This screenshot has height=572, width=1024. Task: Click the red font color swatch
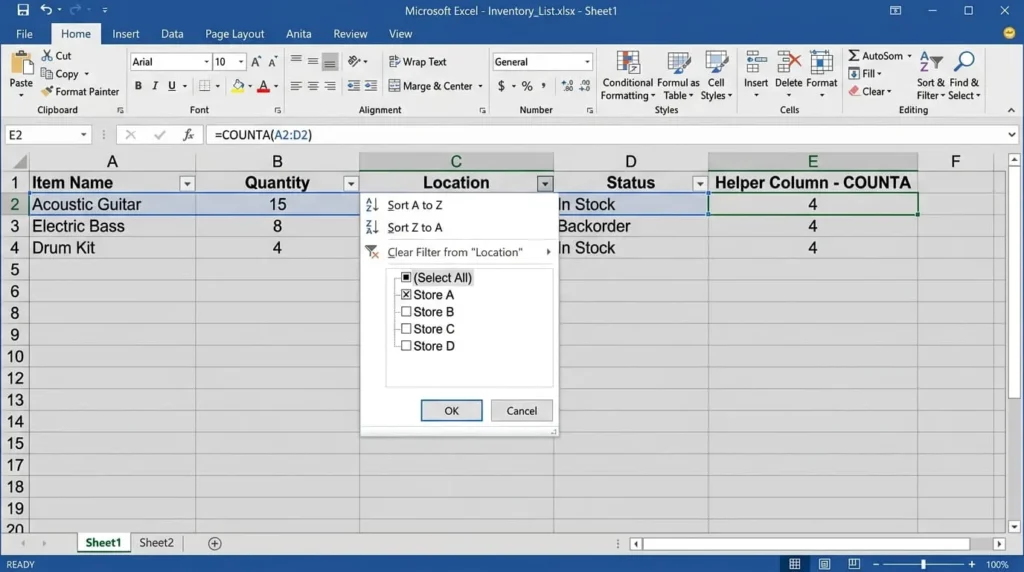pyautogui.click(x=263, y=86)
